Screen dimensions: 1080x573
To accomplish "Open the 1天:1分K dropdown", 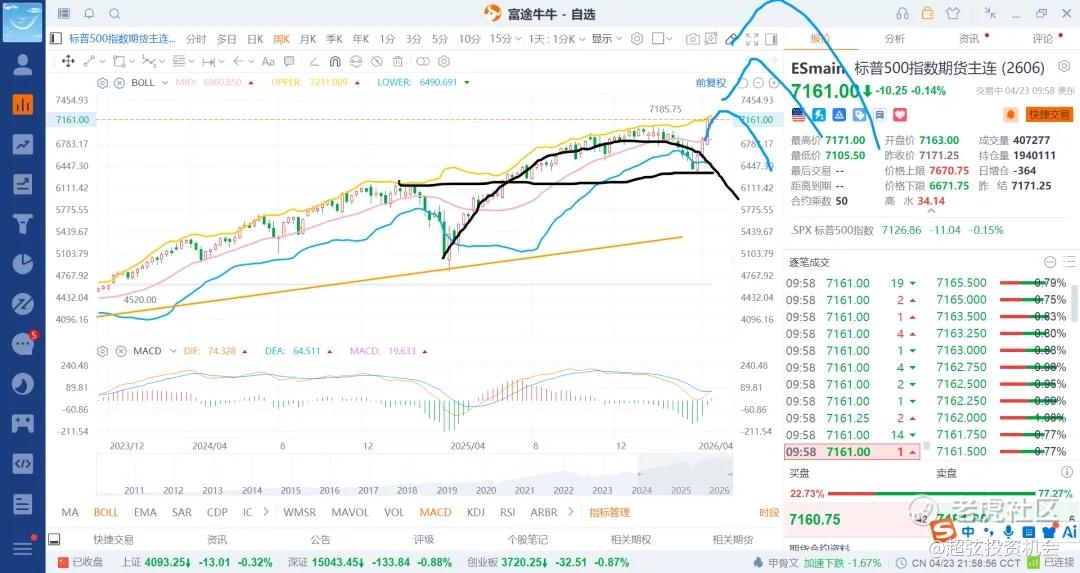I will click(557, 39).
